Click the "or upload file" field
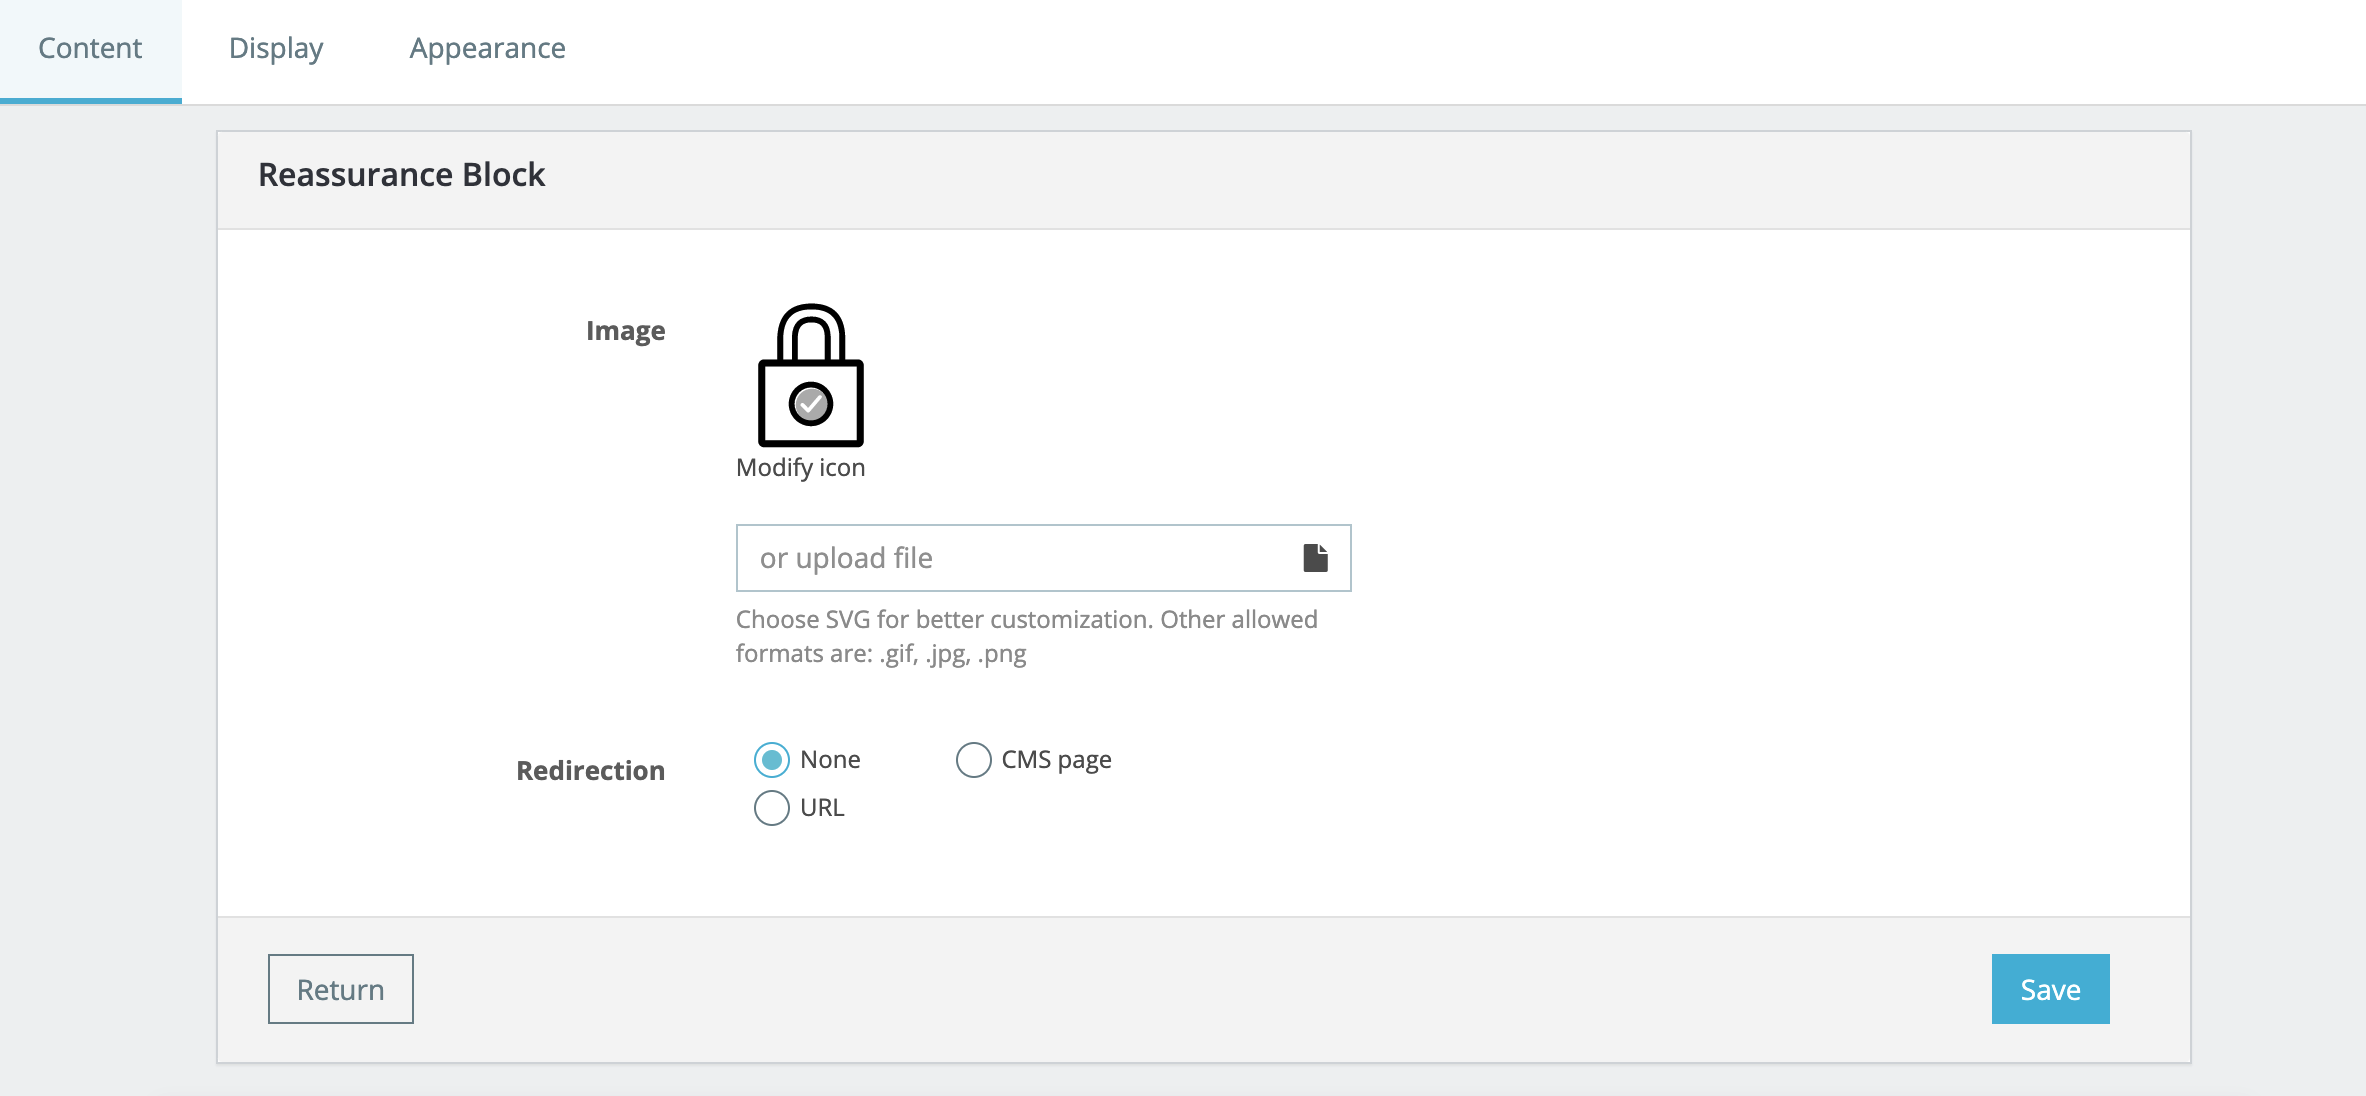Viewport: 2366px width, 1096px height. pyautogui.click(x=1000, y=557)
